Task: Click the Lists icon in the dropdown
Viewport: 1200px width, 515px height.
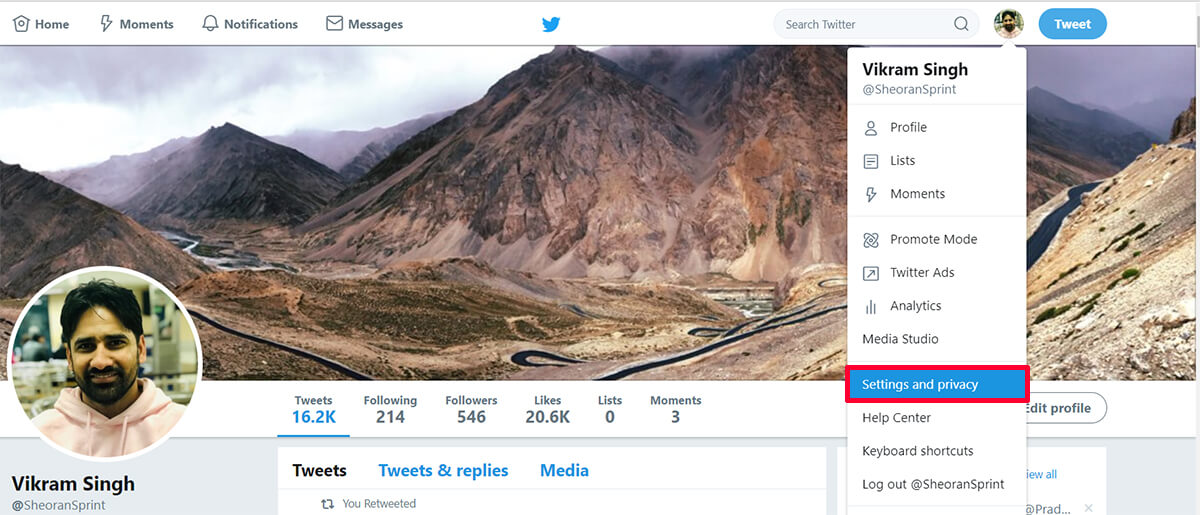Action: click(x=871, y=161)
